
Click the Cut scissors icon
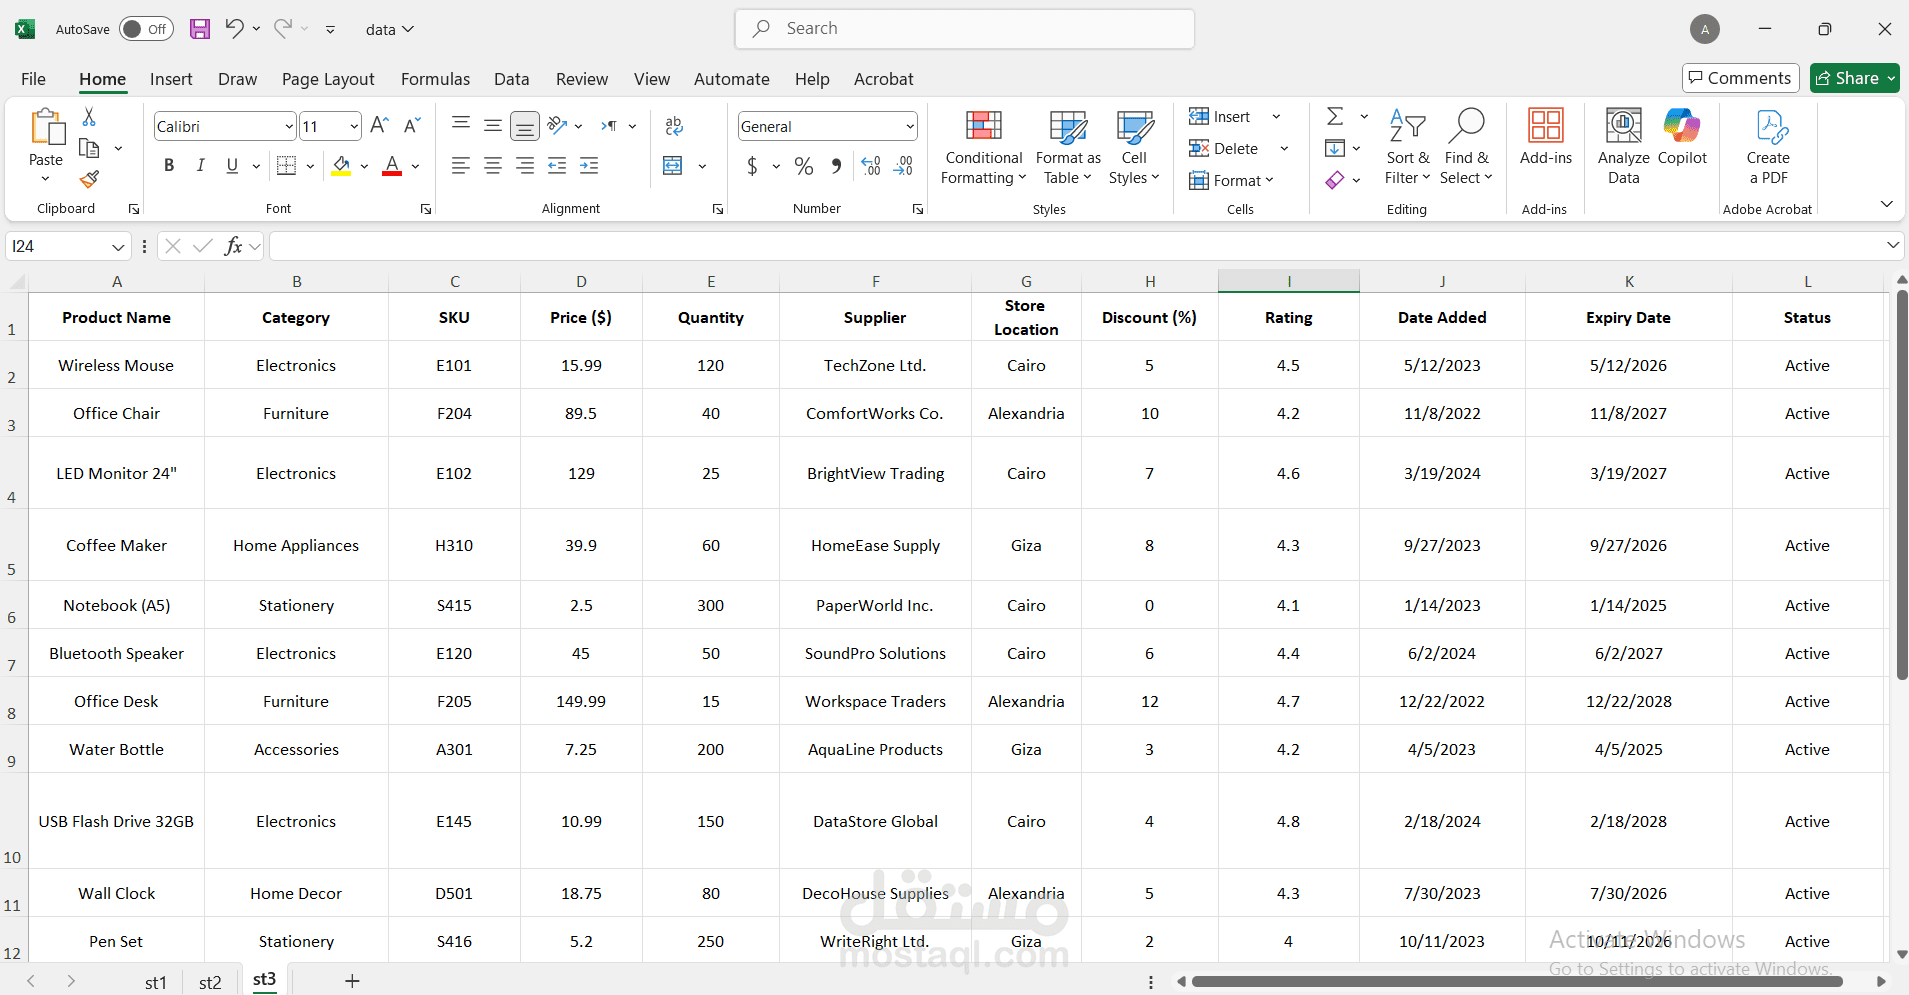[89, 117]
